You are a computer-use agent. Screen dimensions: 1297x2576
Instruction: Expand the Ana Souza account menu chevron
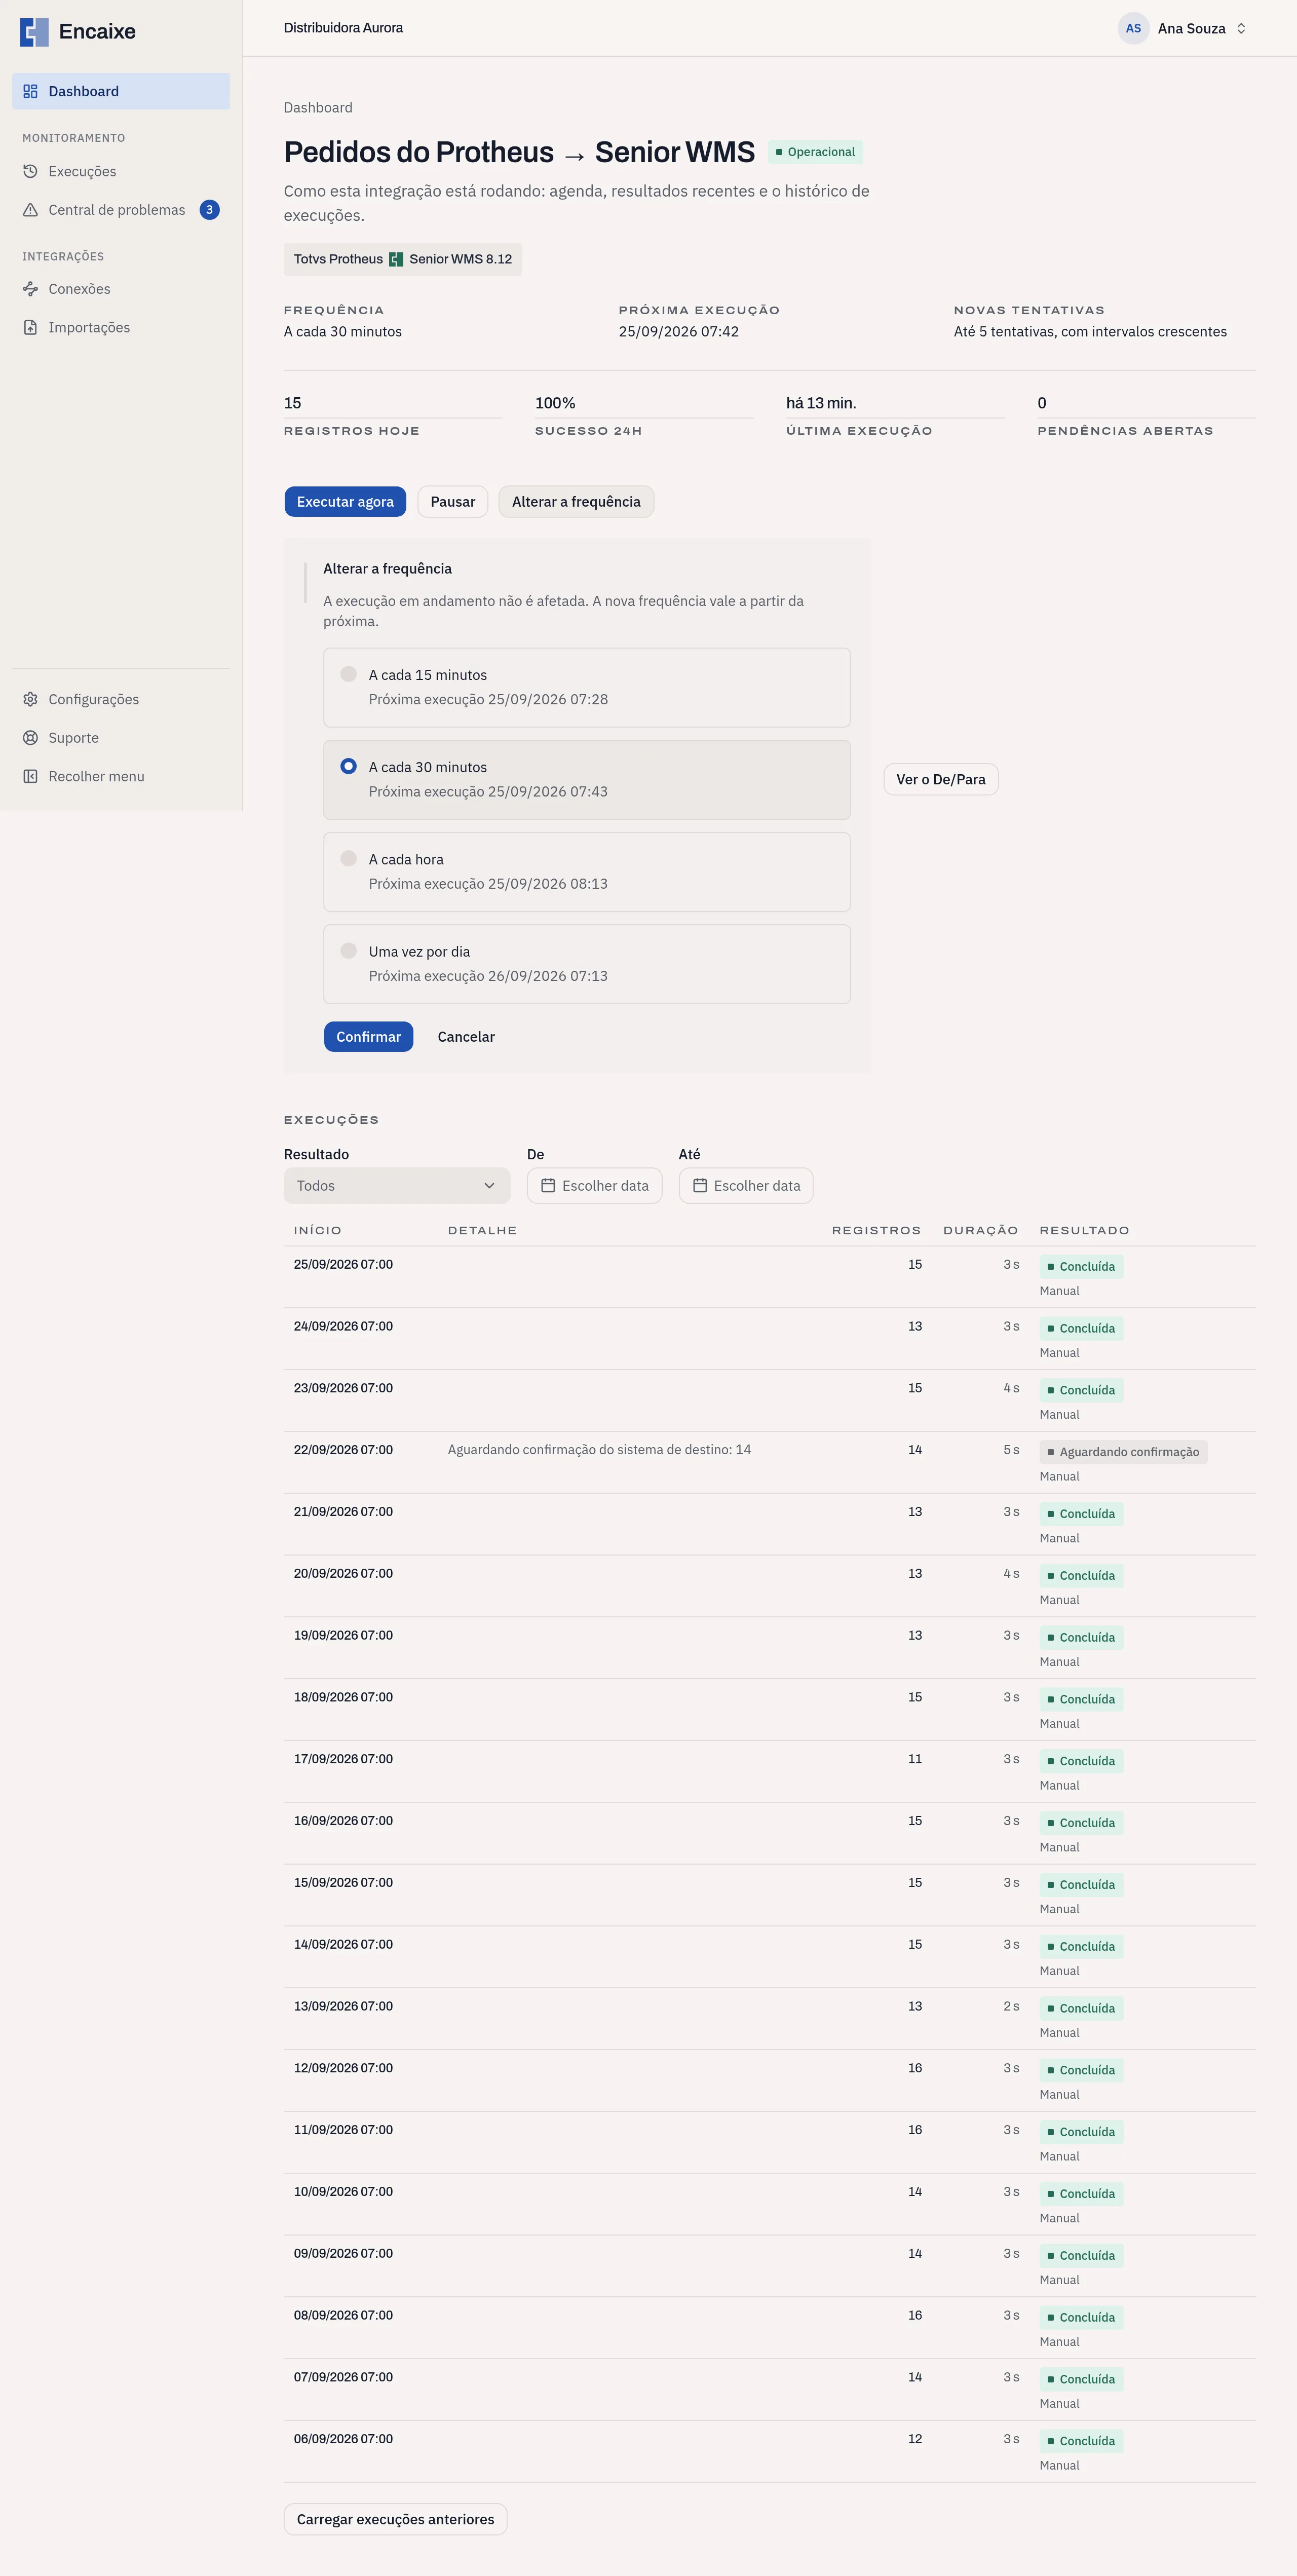[1241, 28]
